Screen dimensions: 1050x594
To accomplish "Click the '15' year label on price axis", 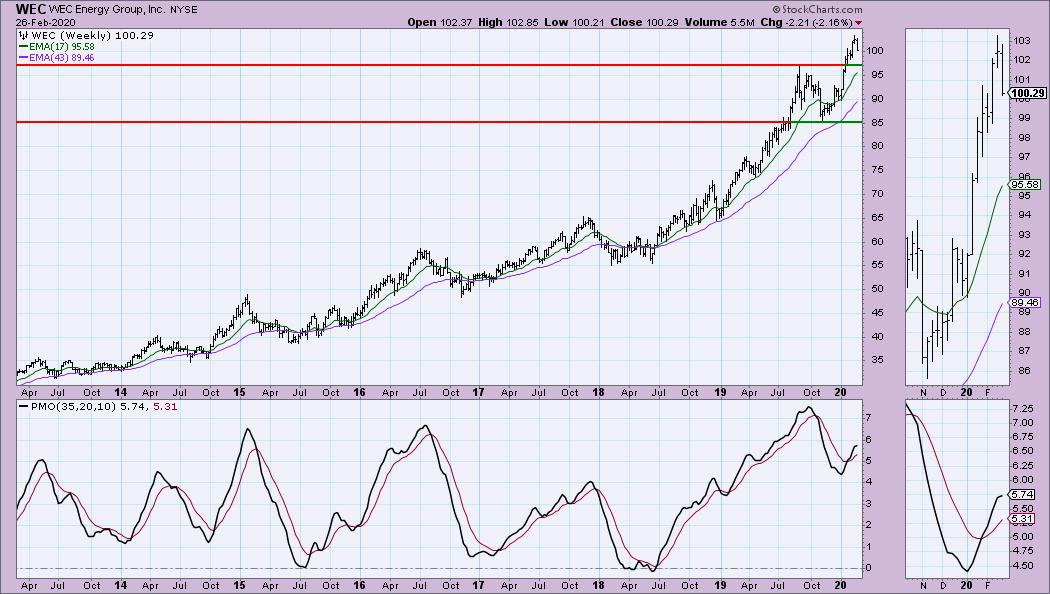I will (239, 392).
